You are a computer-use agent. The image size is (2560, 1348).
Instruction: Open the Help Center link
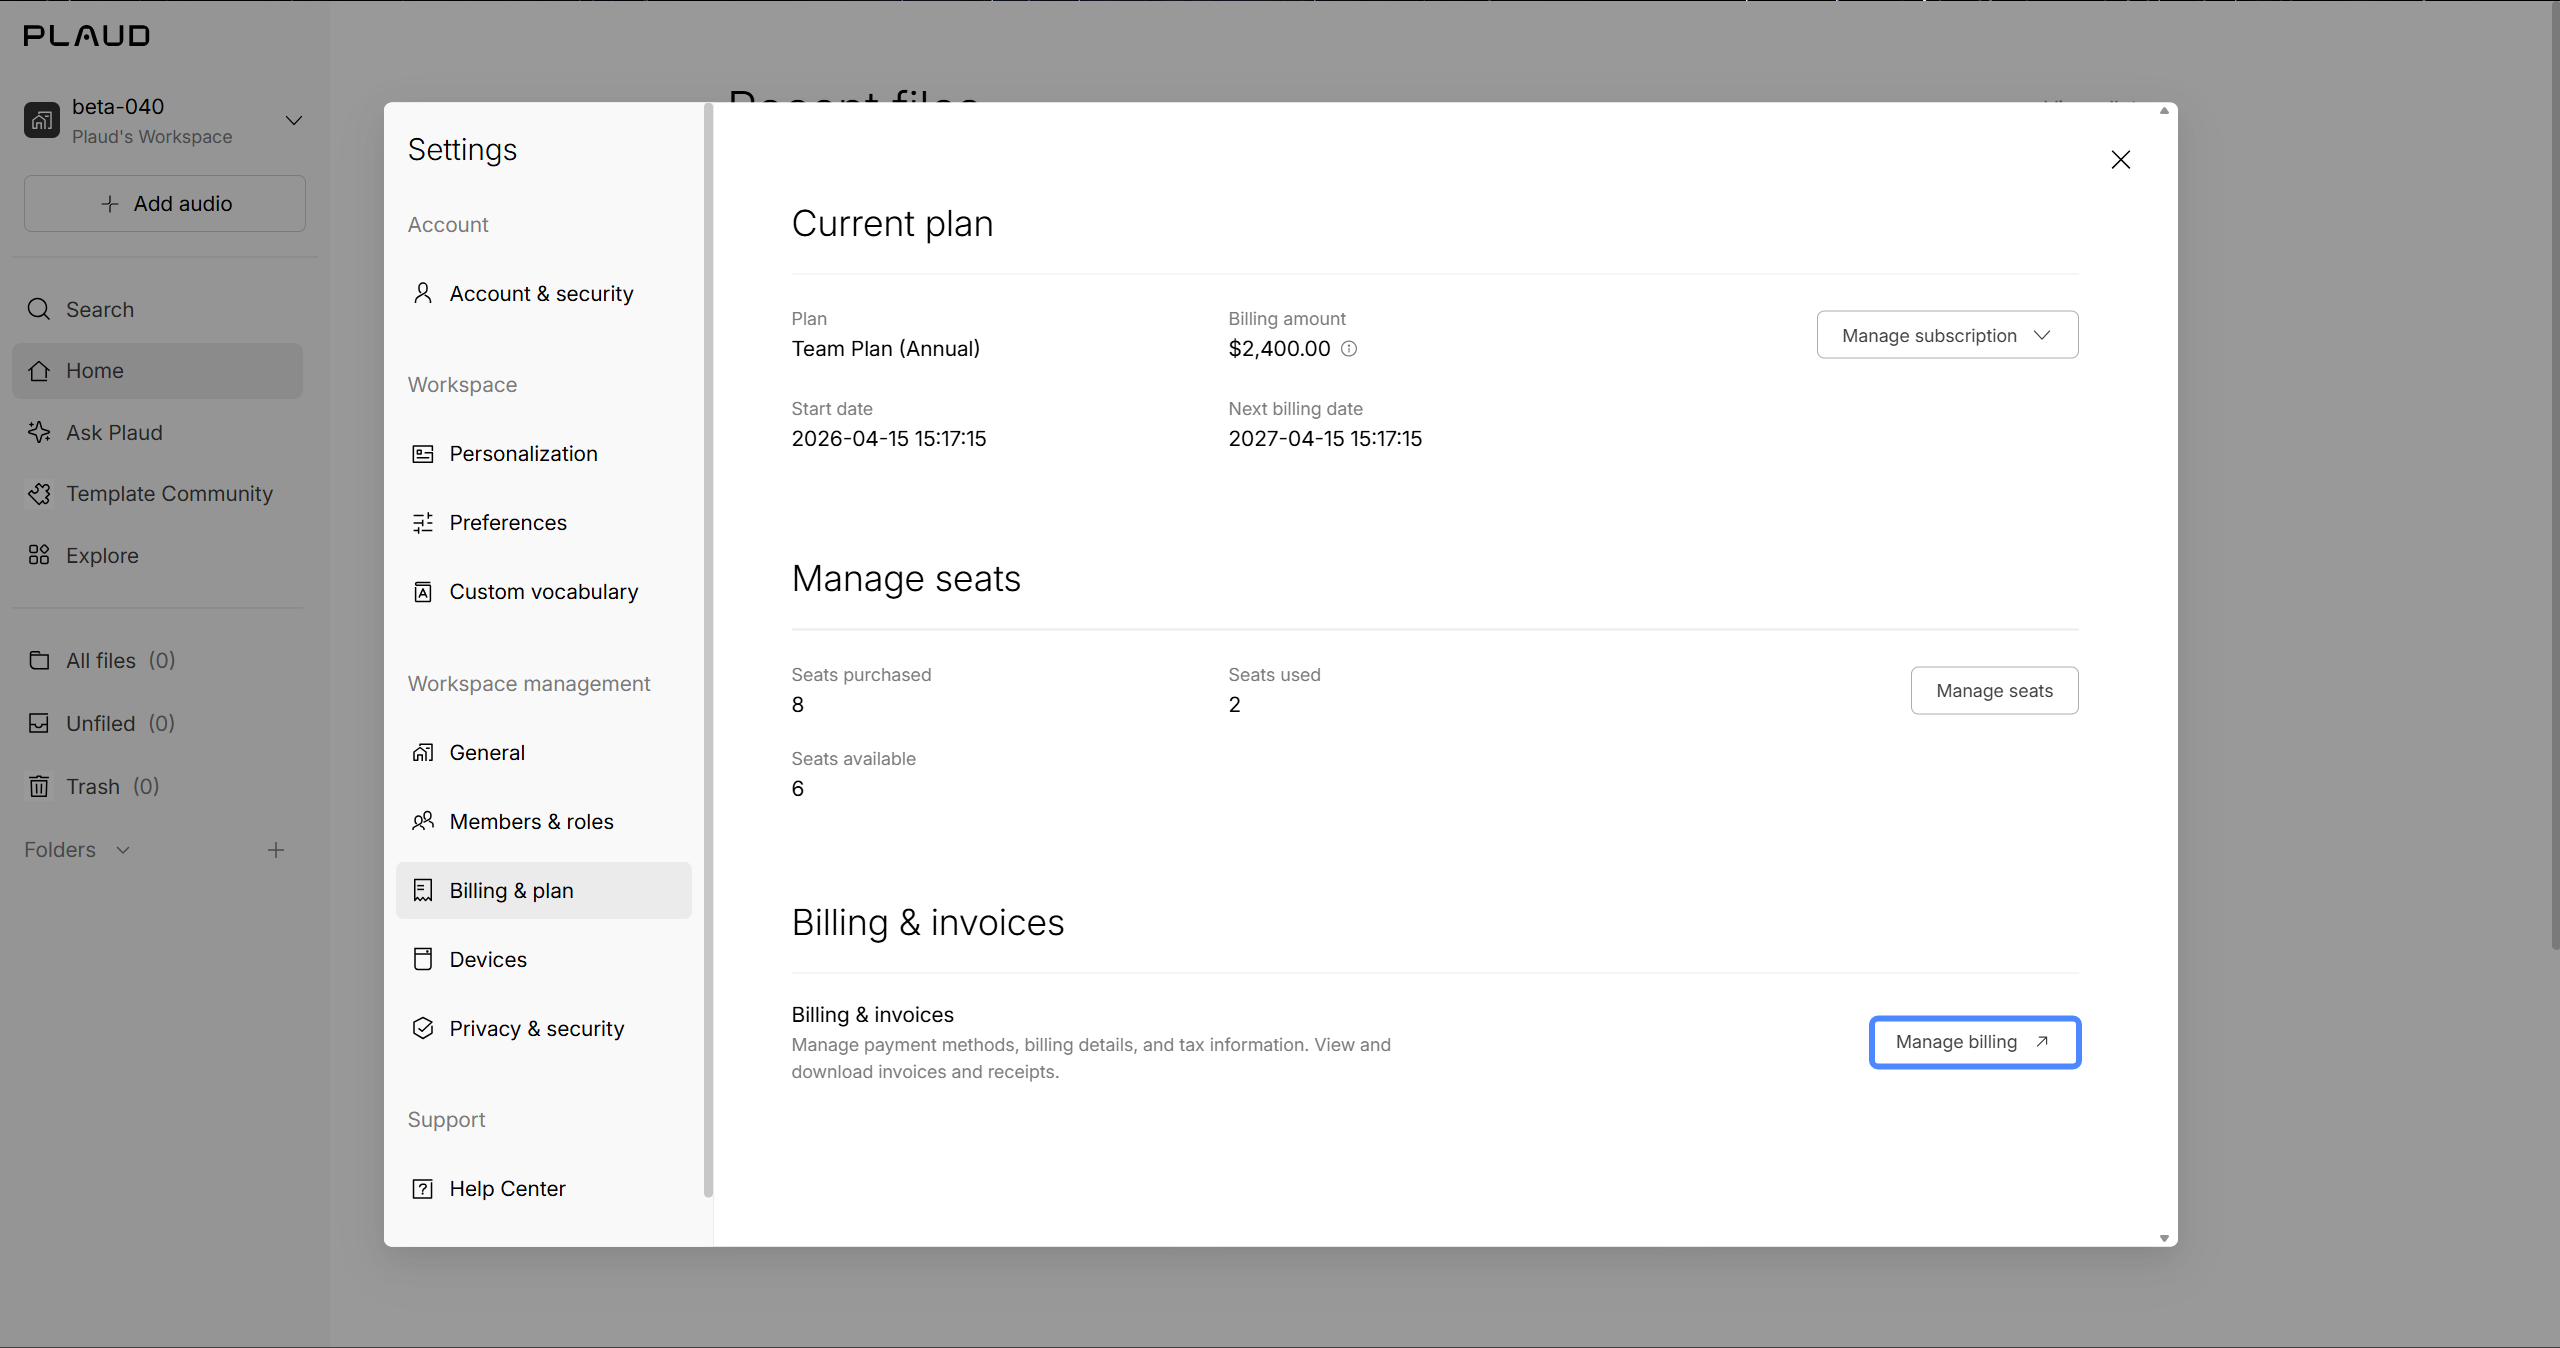point(544,1189)
